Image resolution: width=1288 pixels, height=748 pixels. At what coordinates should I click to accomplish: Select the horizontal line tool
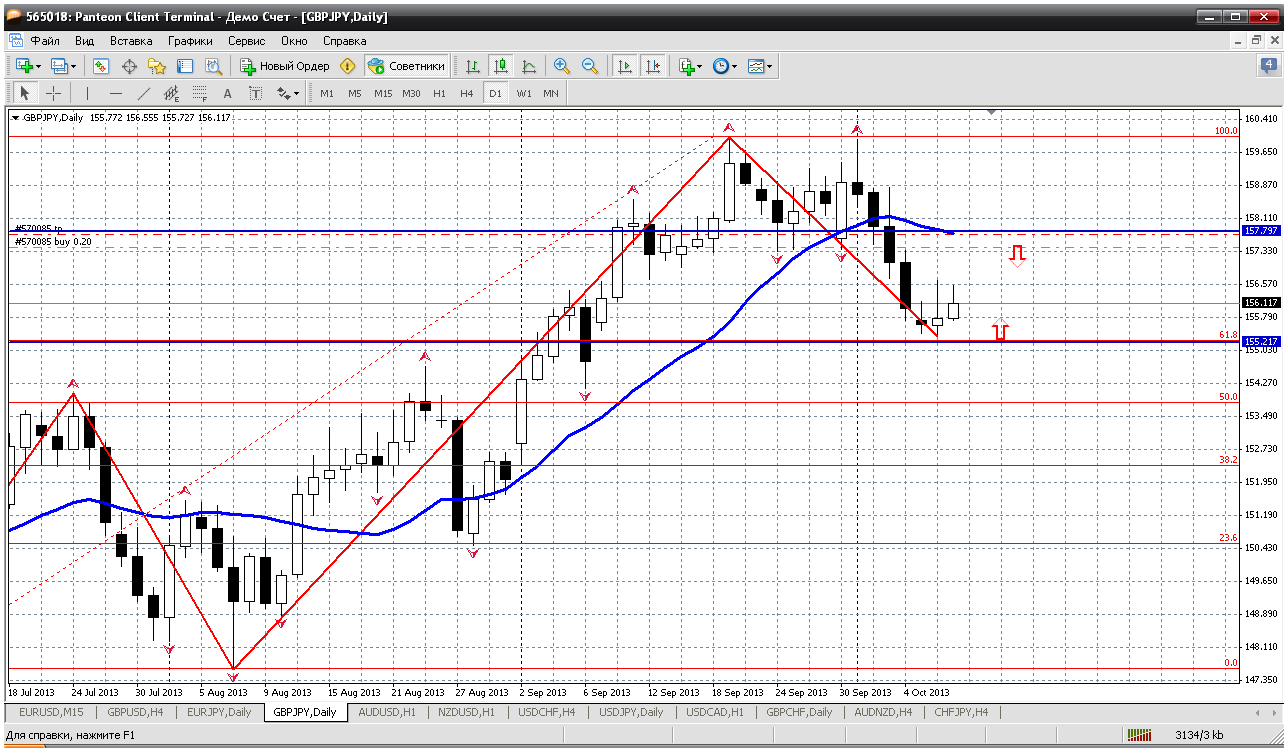[x=115, y=93]
